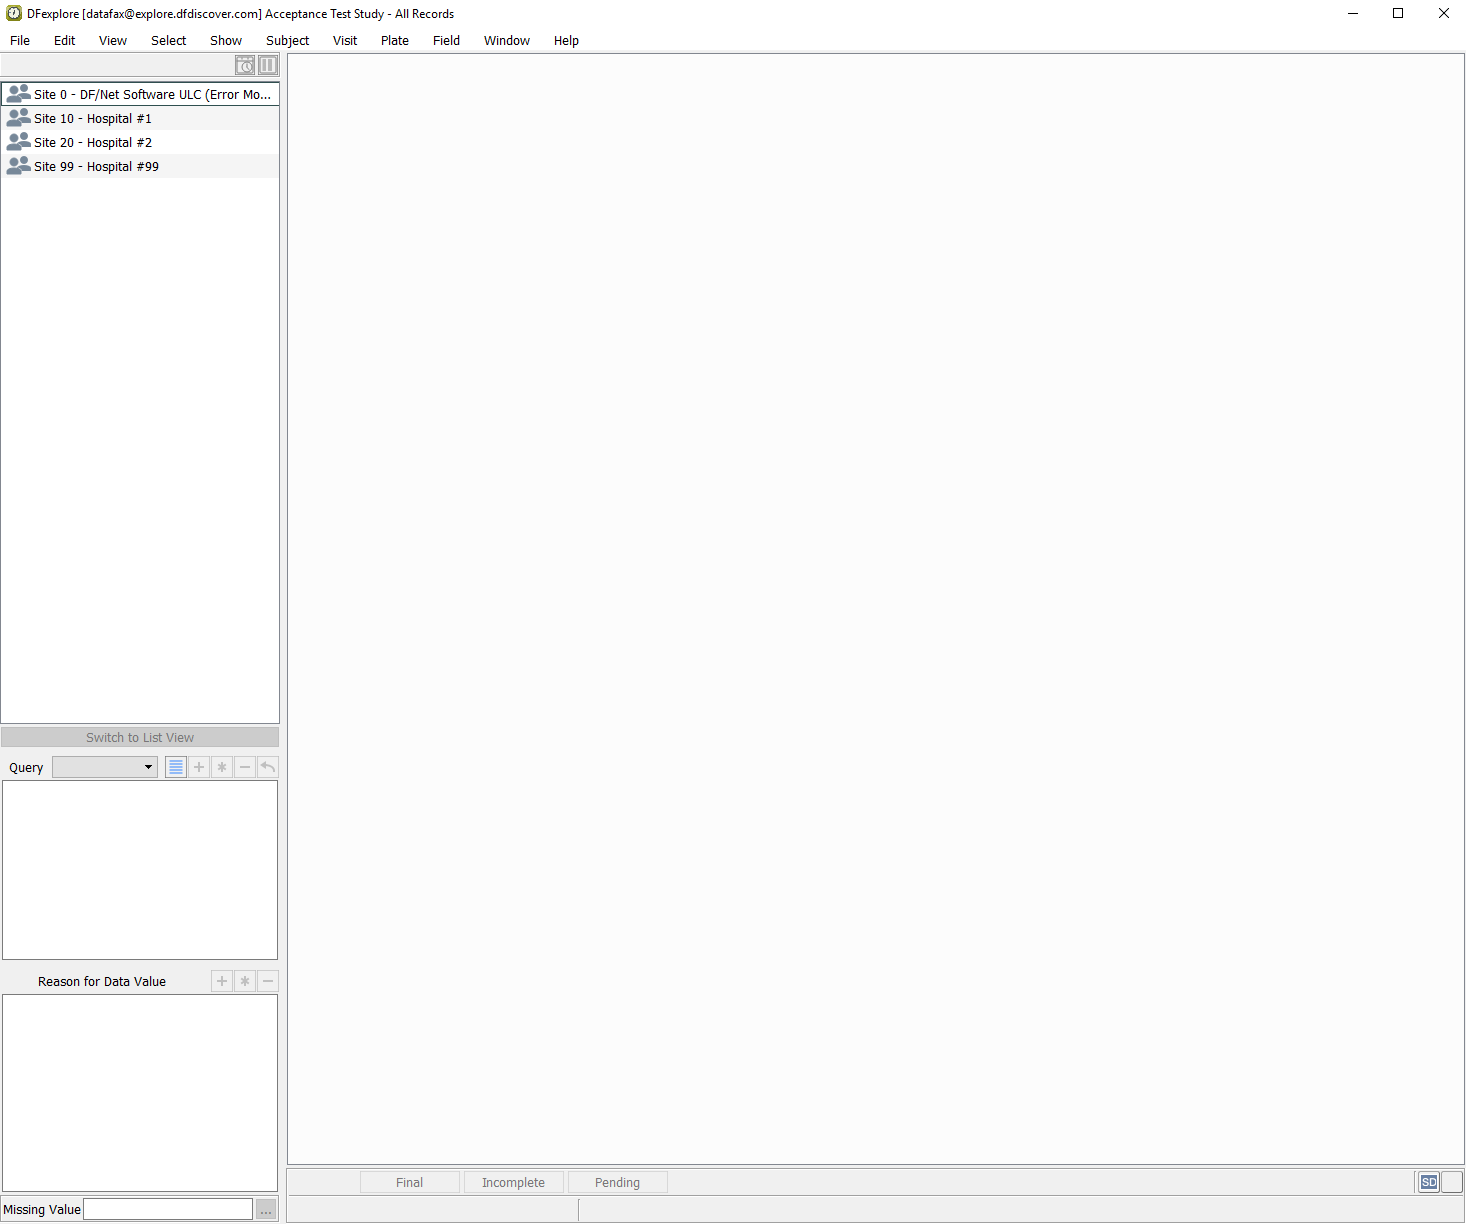Screen dimensions: 1466x1224
Task: Open the Subject menu
Action: click(287, 41)
